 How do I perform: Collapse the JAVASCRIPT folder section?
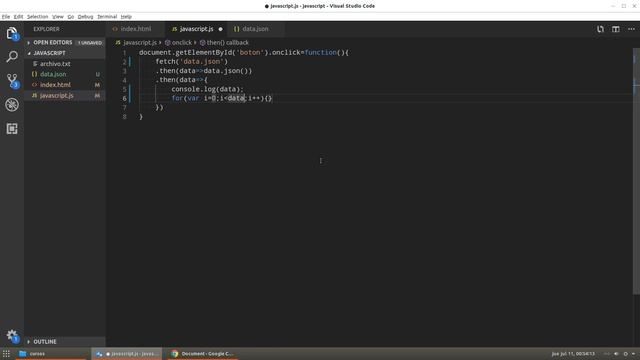[64, 53]
